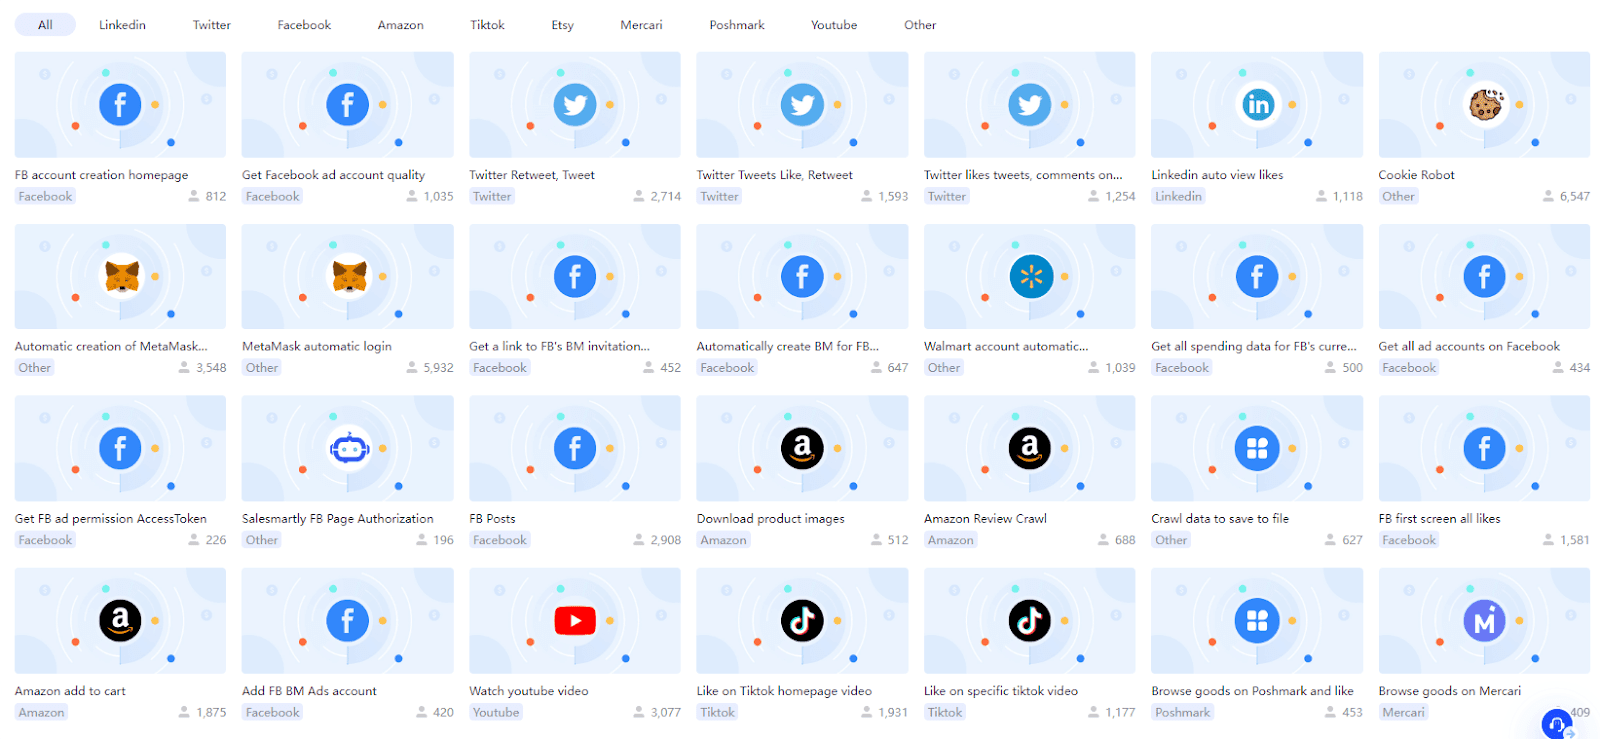Select the Youtube category tab
Image resolution: width=1600 pixels, height=739 pixels.
[834, 25]
